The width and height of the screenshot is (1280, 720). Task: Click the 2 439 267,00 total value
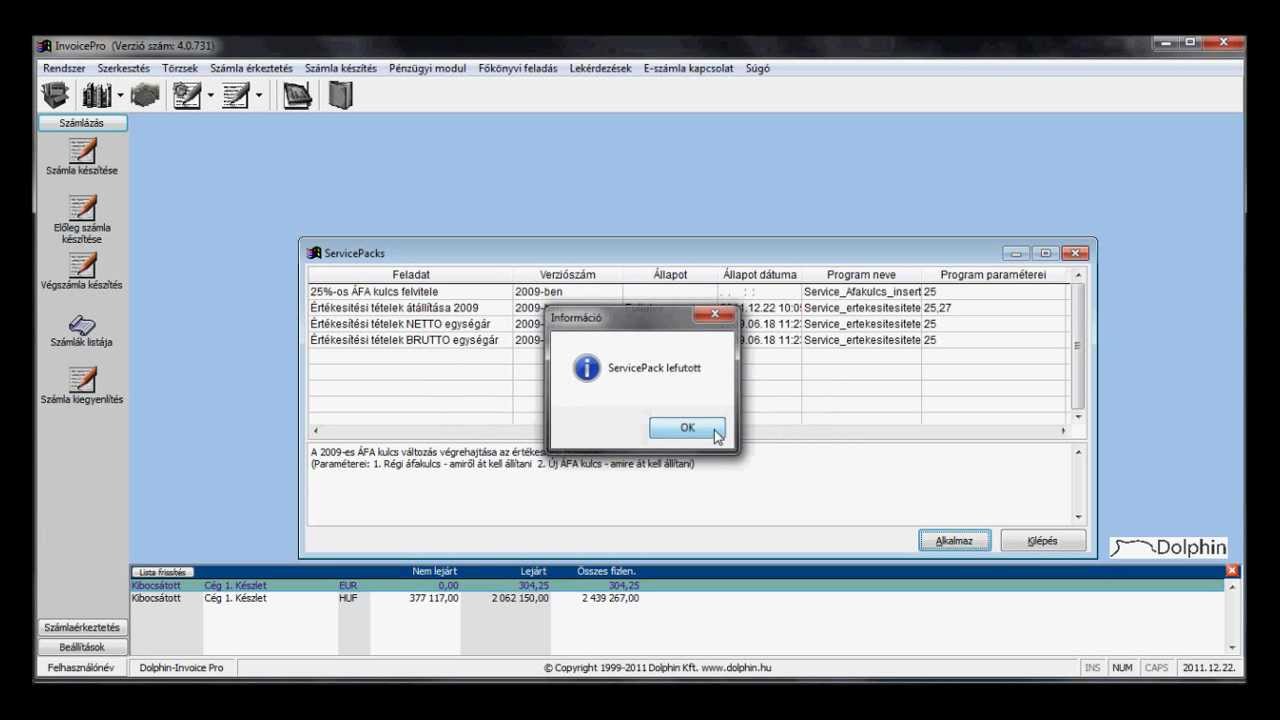(x=610, y=598)
